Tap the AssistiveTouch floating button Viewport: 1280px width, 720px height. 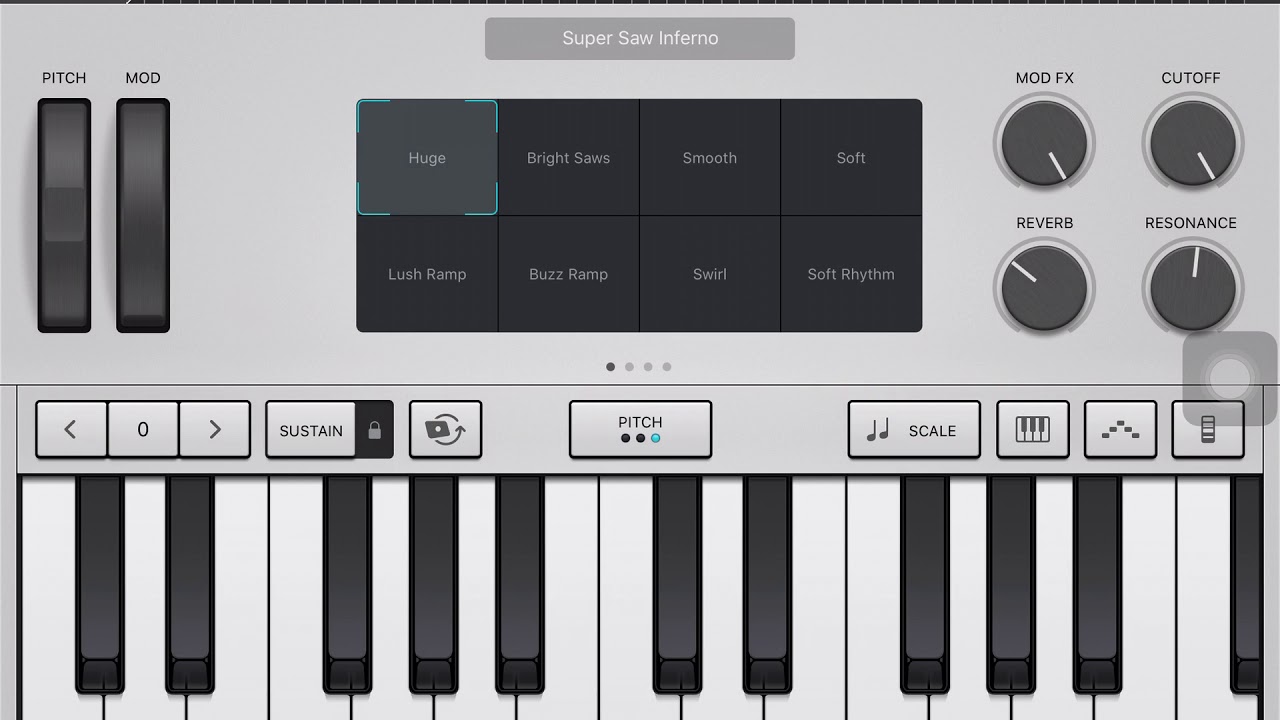pos(1230,379)
